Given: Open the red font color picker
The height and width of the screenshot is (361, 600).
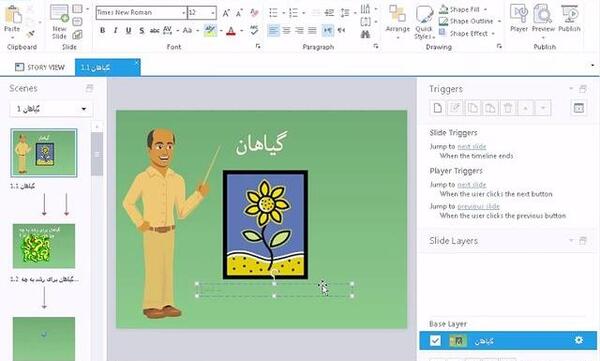Looking at the screenshot, I should [242, 31].
